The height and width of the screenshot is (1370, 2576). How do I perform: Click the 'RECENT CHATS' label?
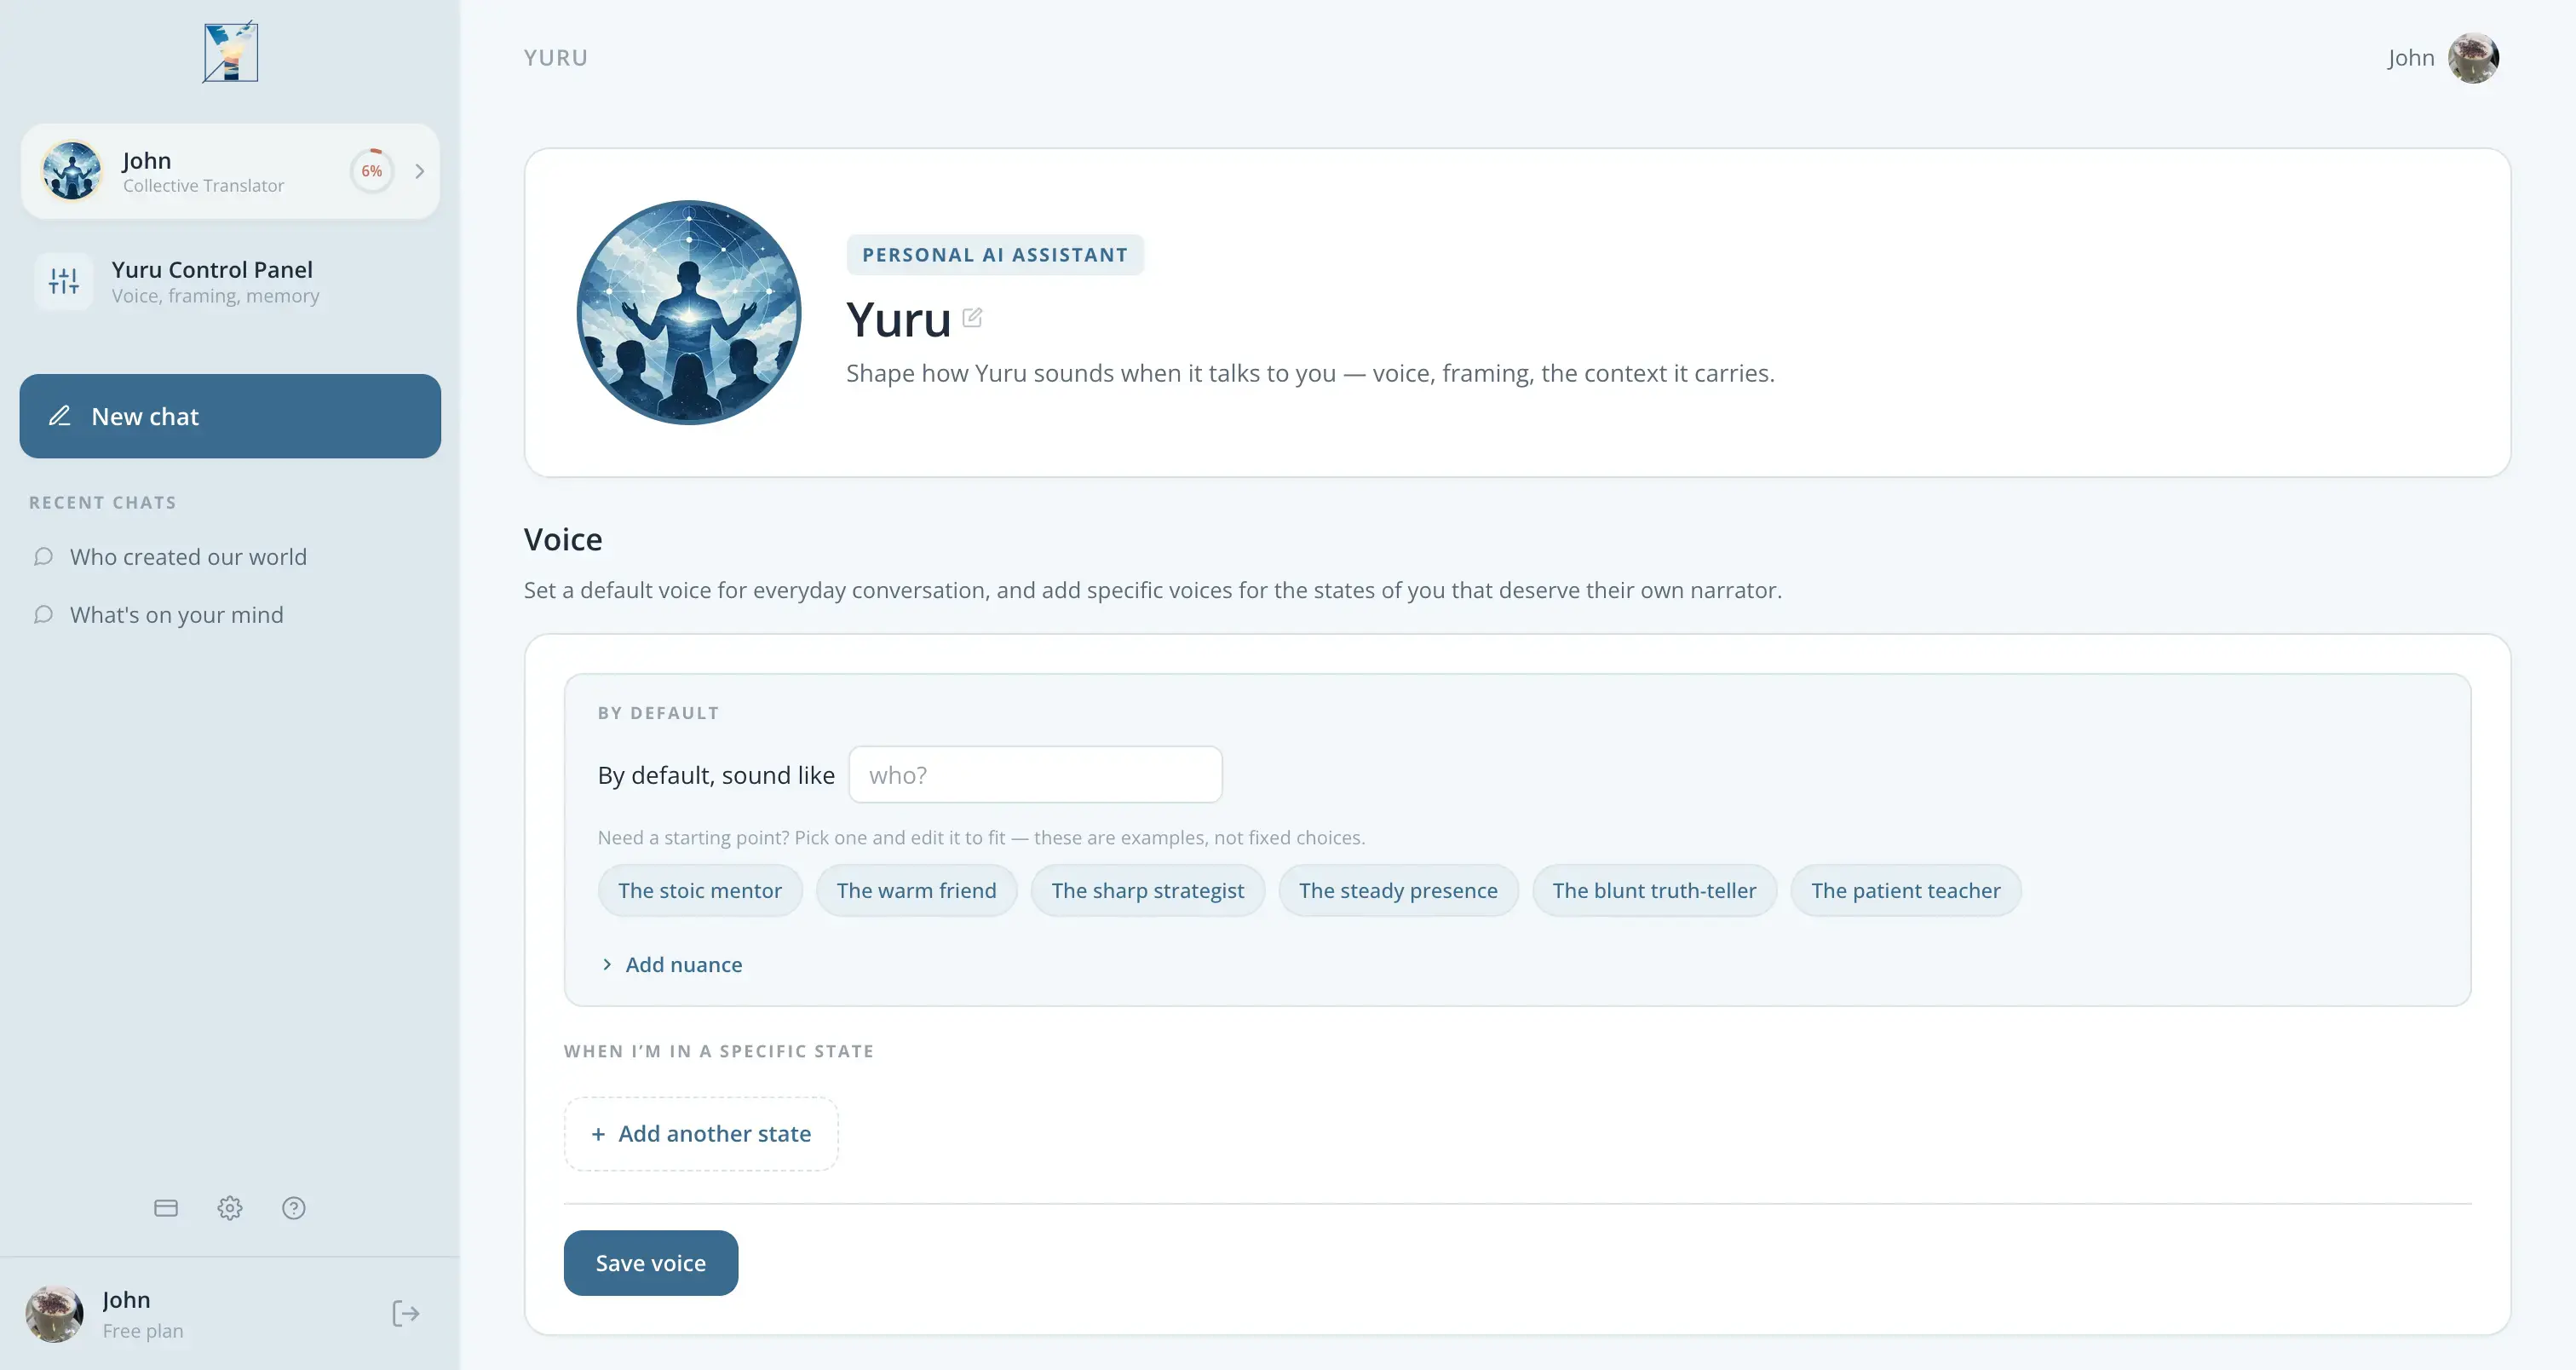(103, 503)
